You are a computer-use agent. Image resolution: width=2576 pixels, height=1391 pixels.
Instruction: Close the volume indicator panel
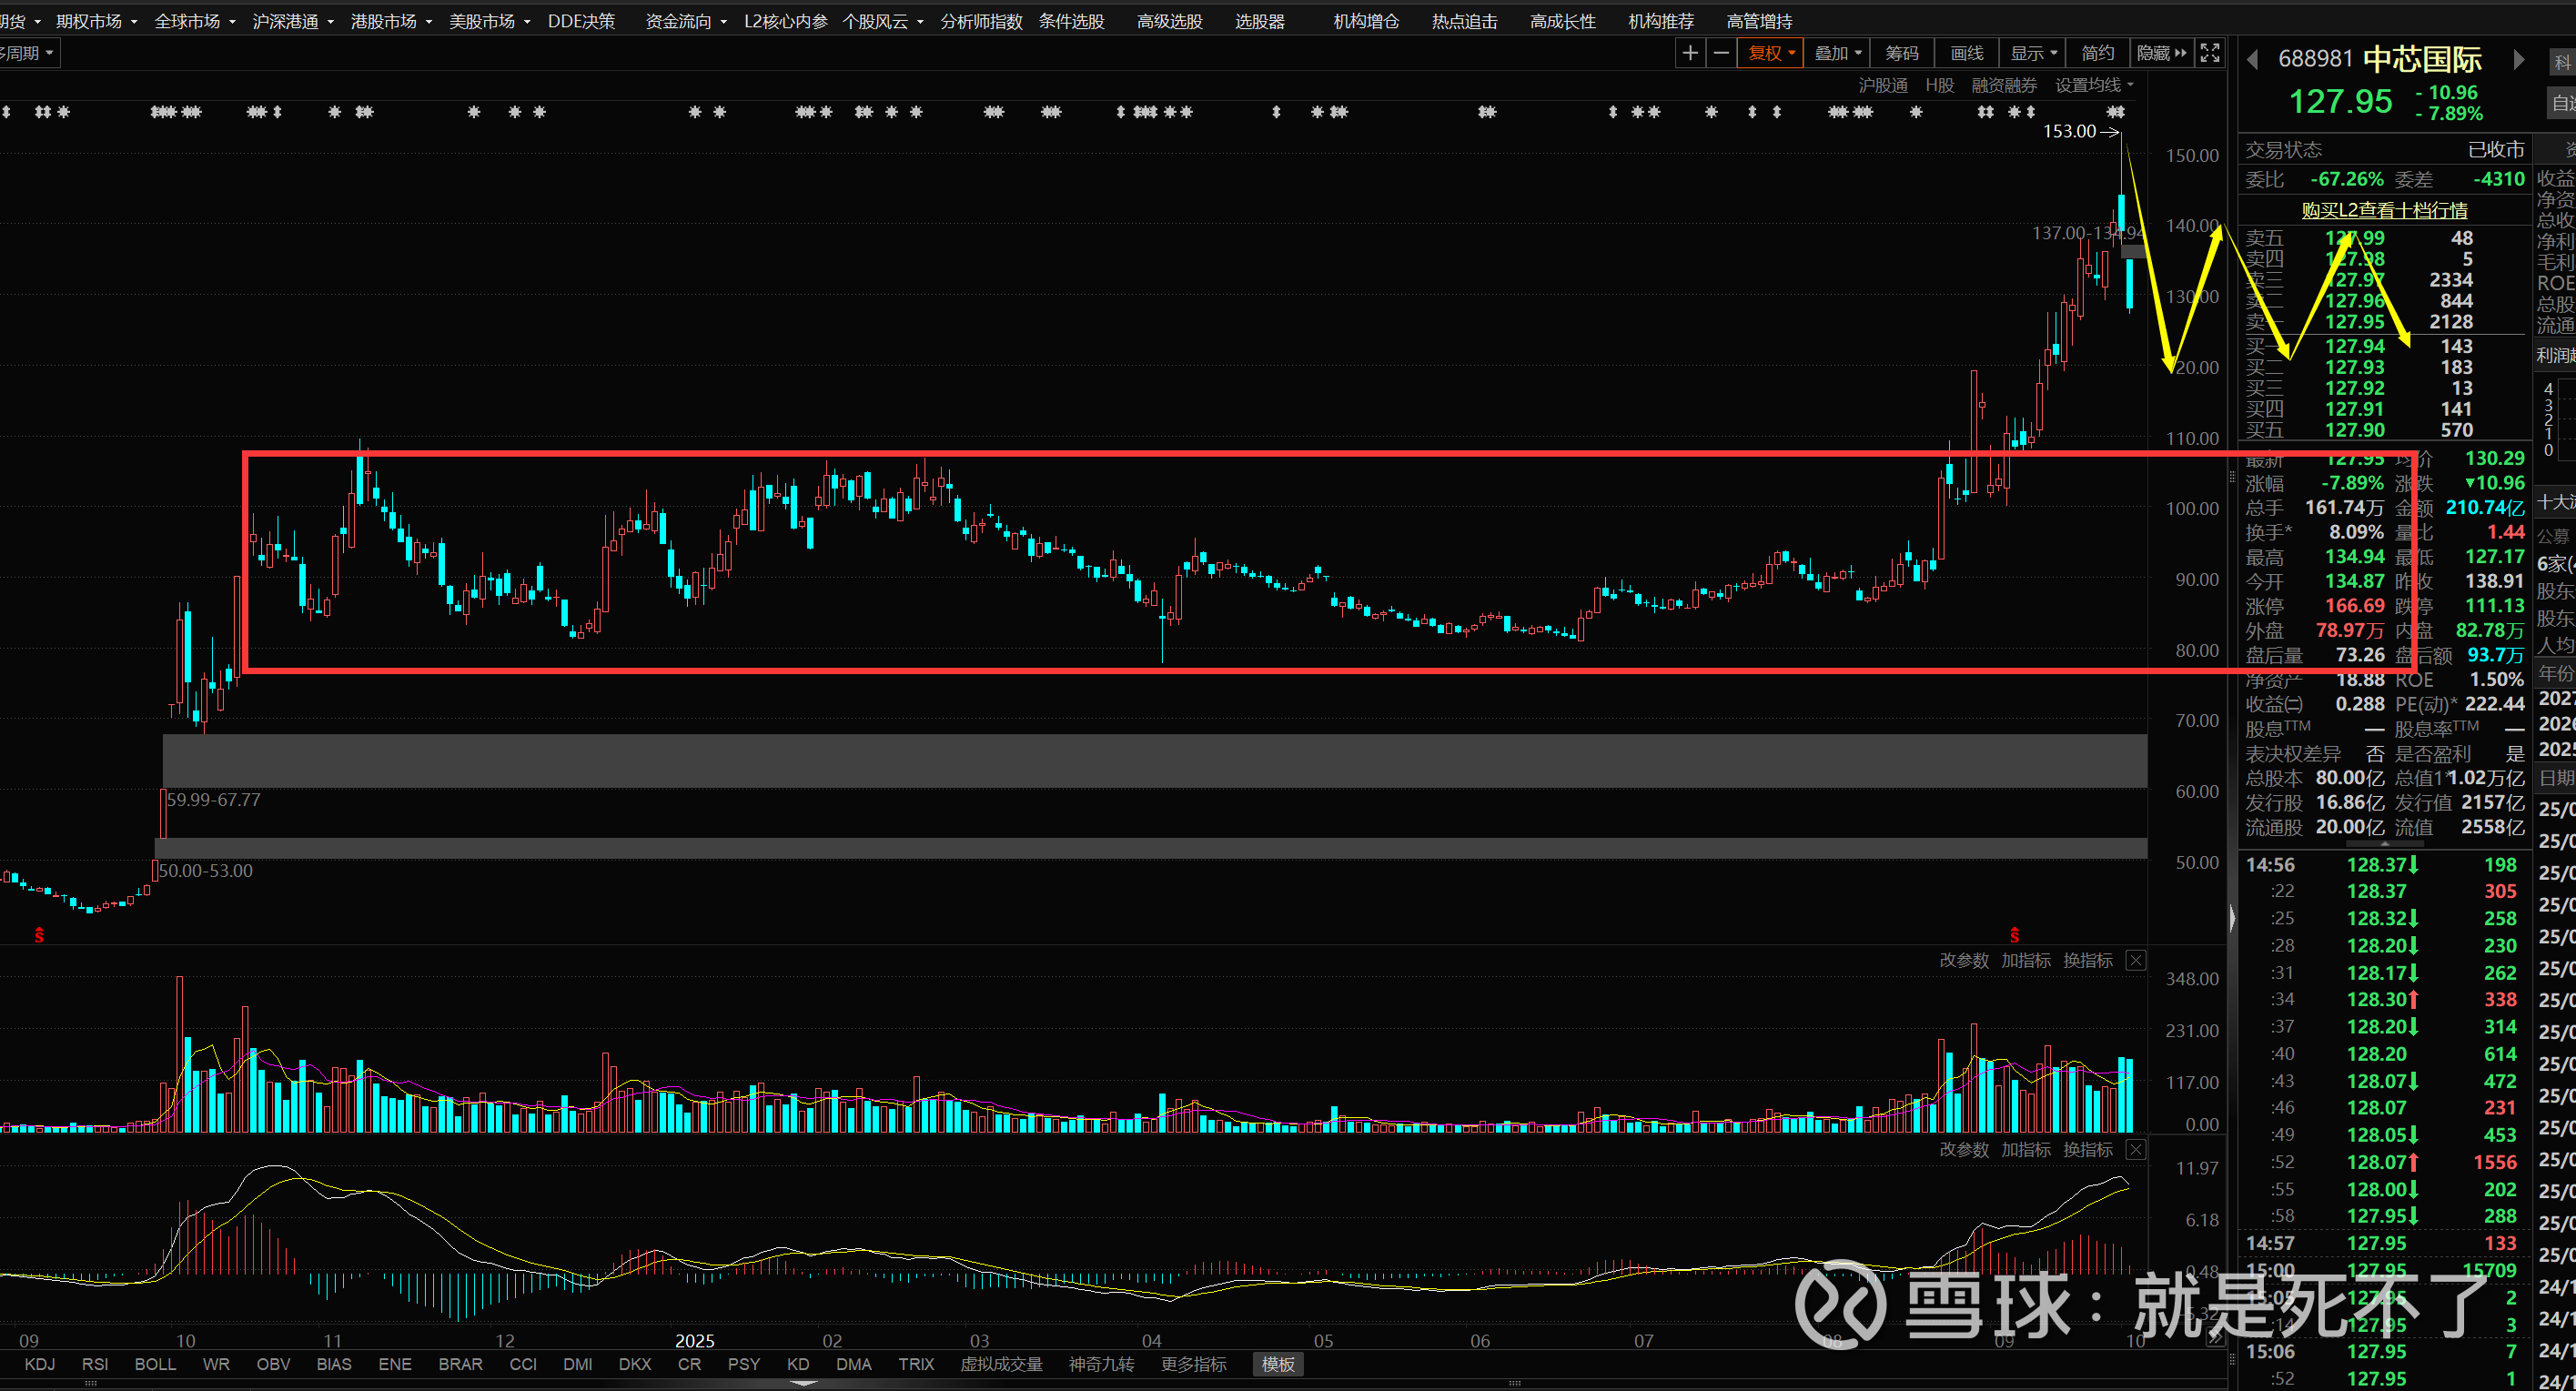[x=2135, y=960]
